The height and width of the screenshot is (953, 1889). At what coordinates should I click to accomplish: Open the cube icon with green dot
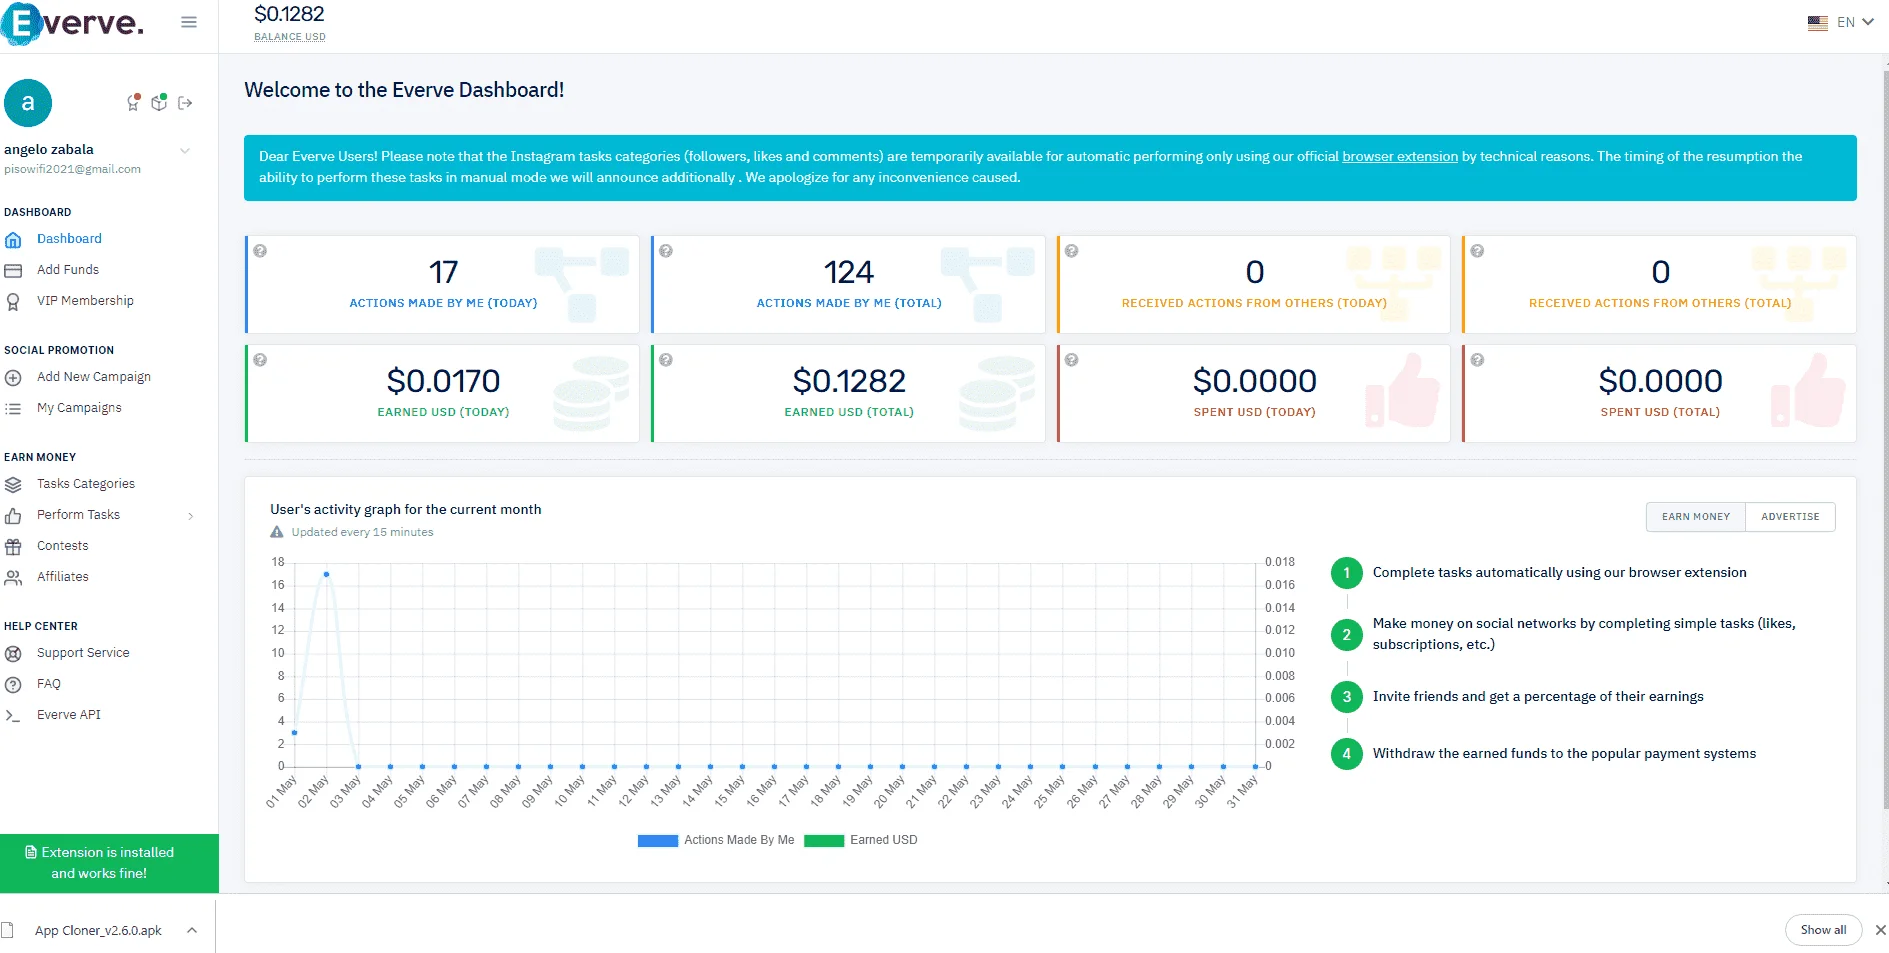159,102
